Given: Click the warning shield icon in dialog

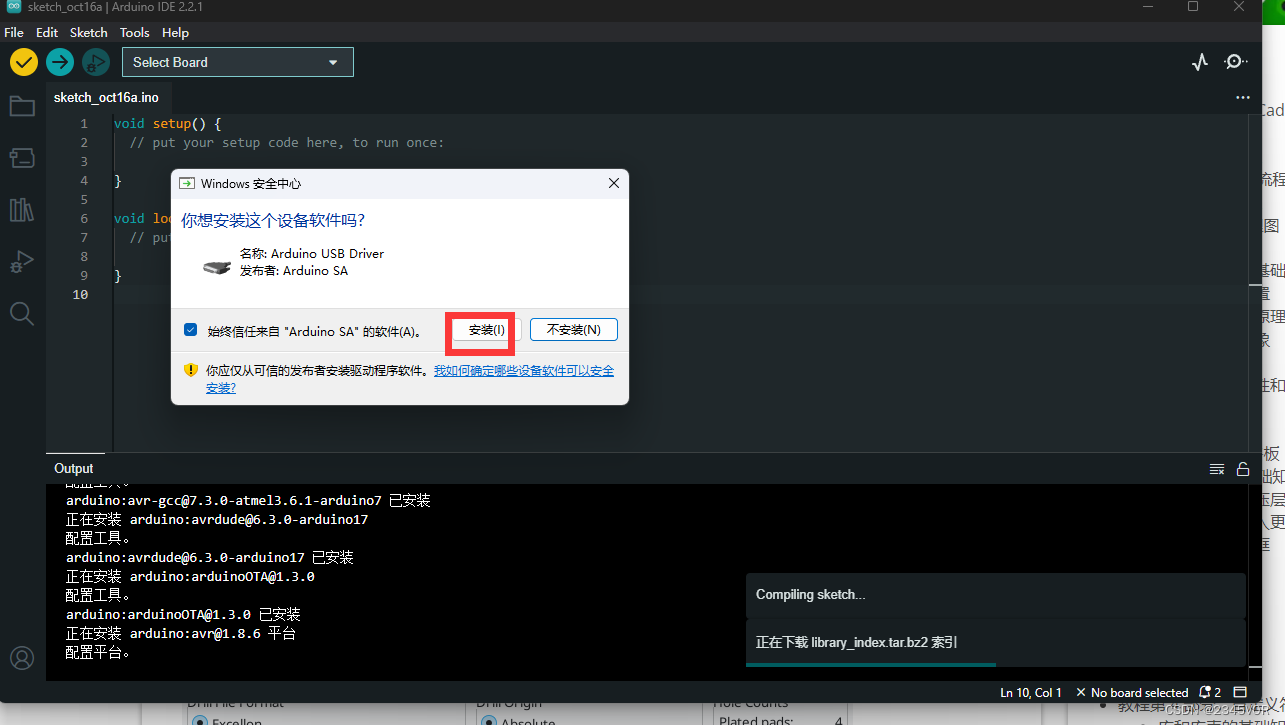Looking at the screenshot, I should coord(191,370).
